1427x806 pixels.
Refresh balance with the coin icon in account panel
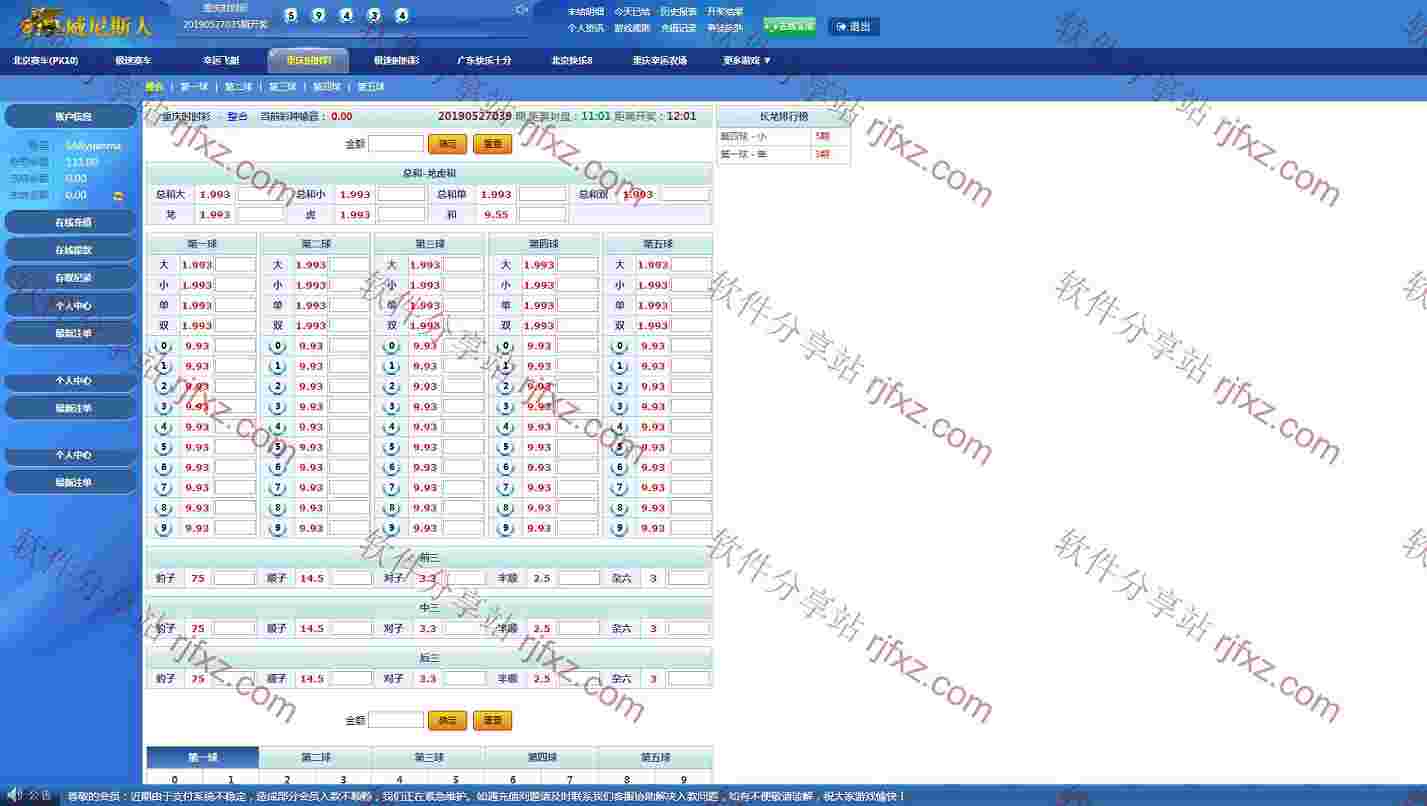coord(118,196)
